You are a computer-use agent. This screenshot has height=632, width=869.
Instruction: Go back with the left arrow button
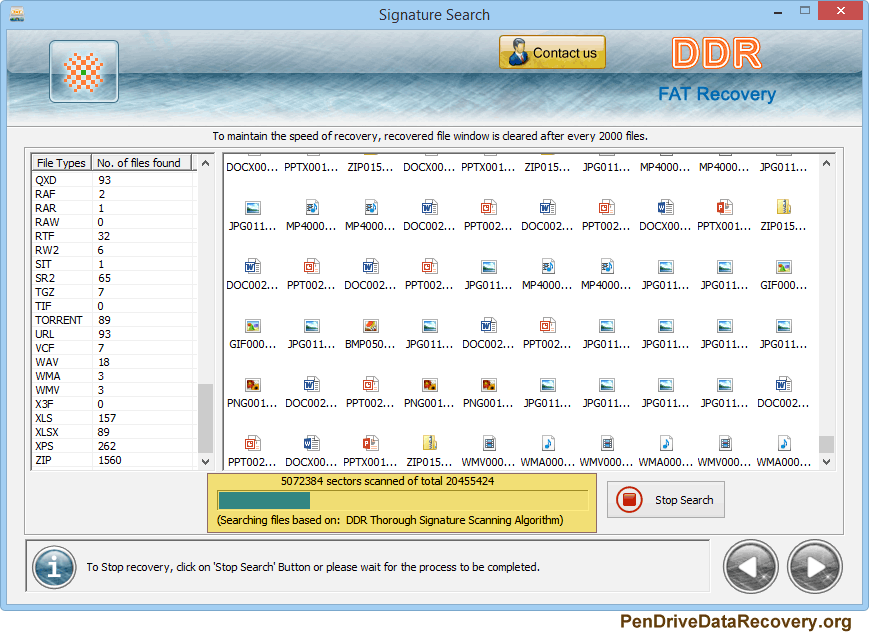[x=750, y=567]
